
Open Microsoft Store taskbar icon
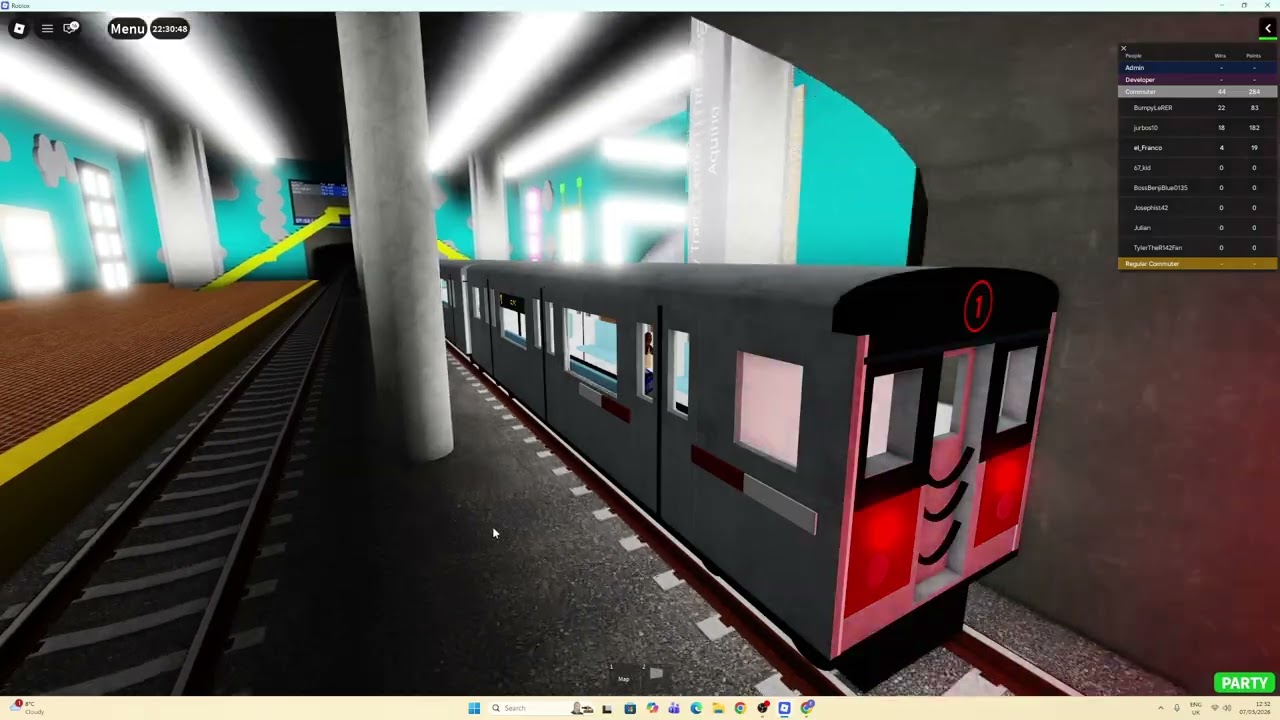(x=630, y=708)
